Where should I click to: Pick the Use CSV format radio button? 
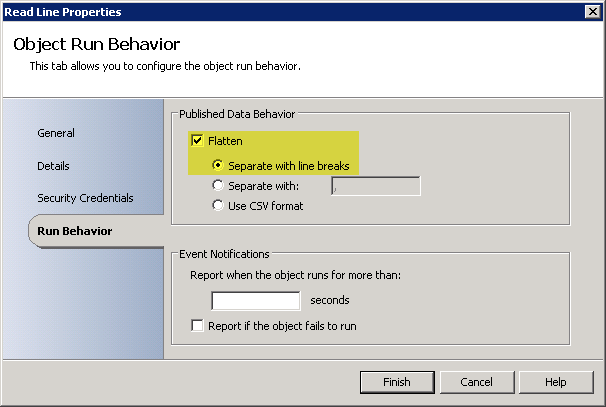point(216,206)
